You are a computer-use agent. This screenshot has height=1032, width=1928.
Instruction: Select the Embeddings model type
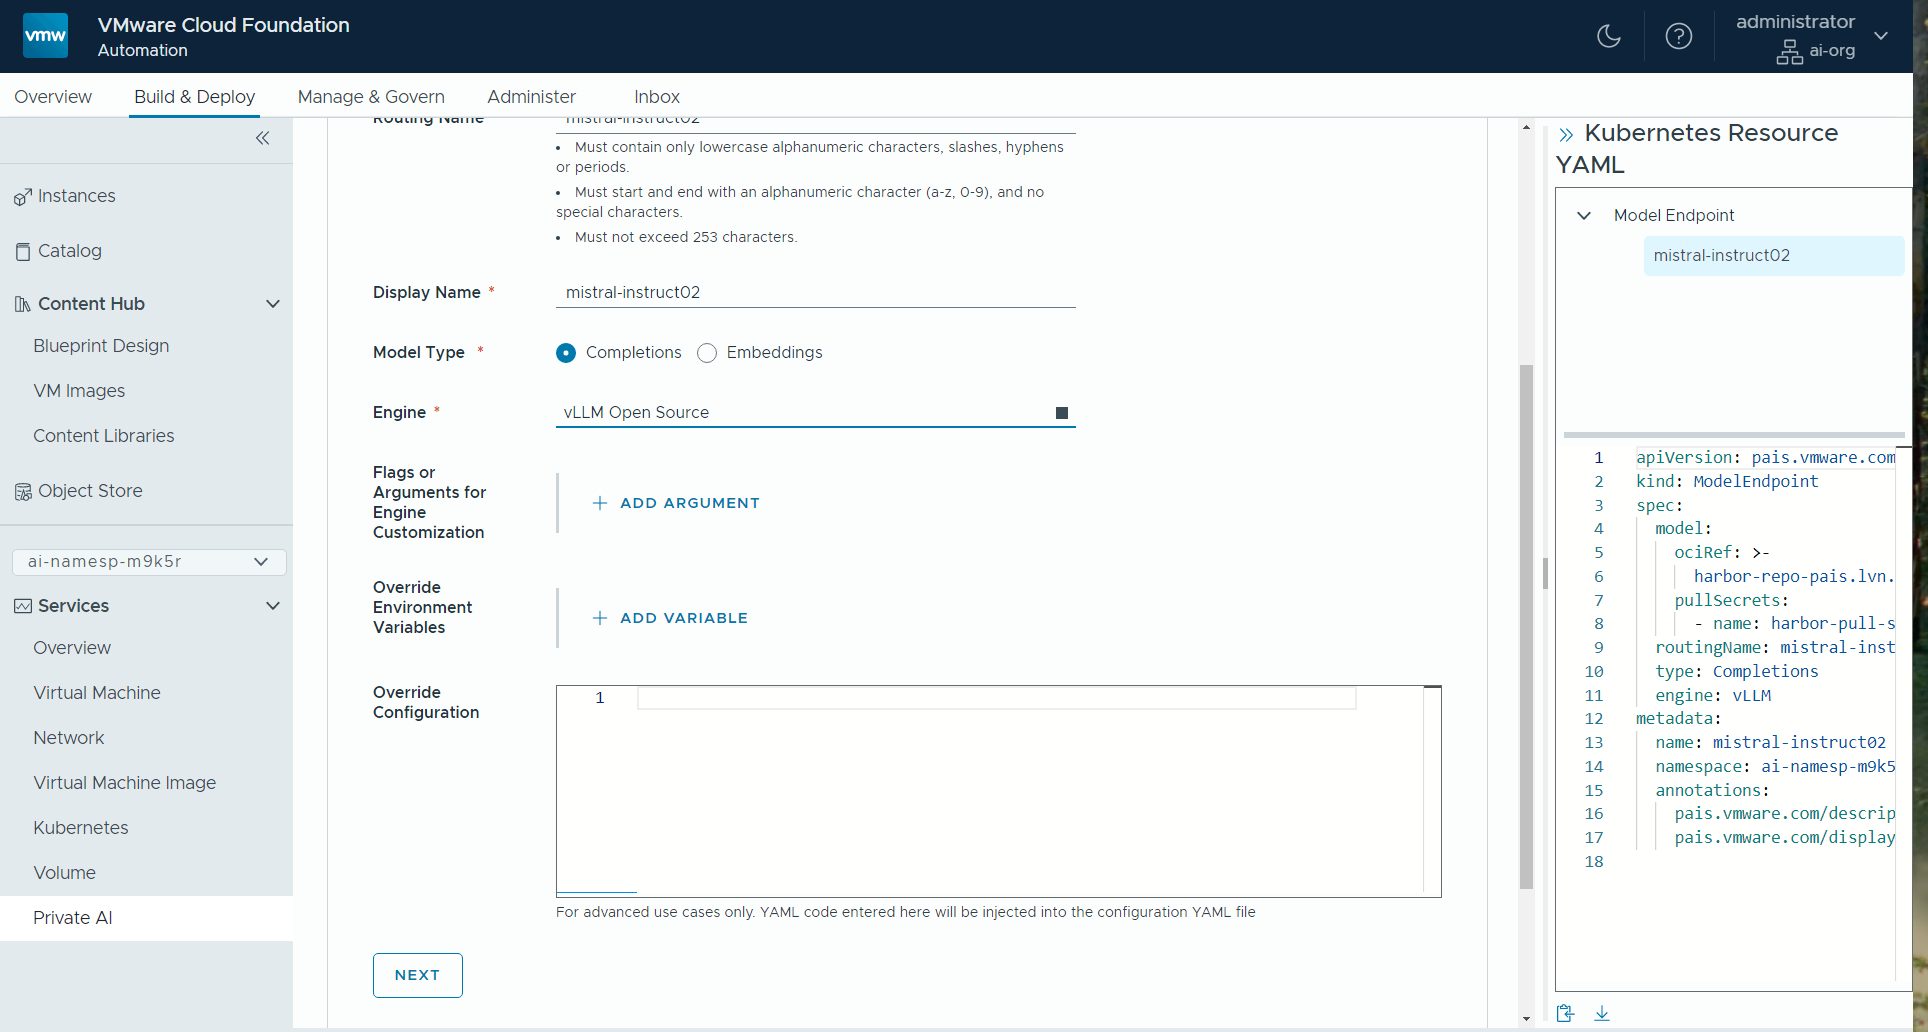tap(707, 353)
